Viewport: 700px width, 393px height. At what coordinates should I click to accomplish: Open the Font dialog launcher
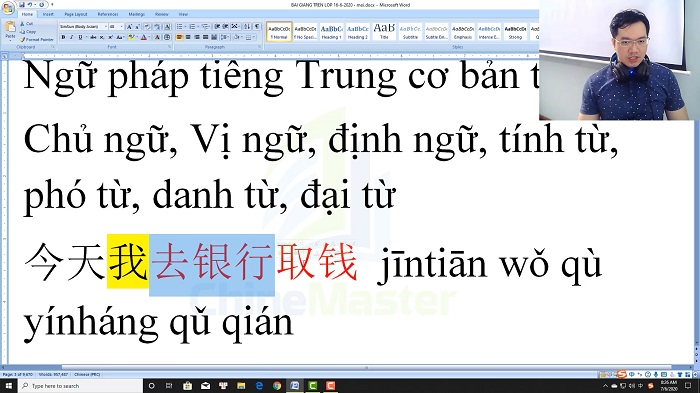169,47
